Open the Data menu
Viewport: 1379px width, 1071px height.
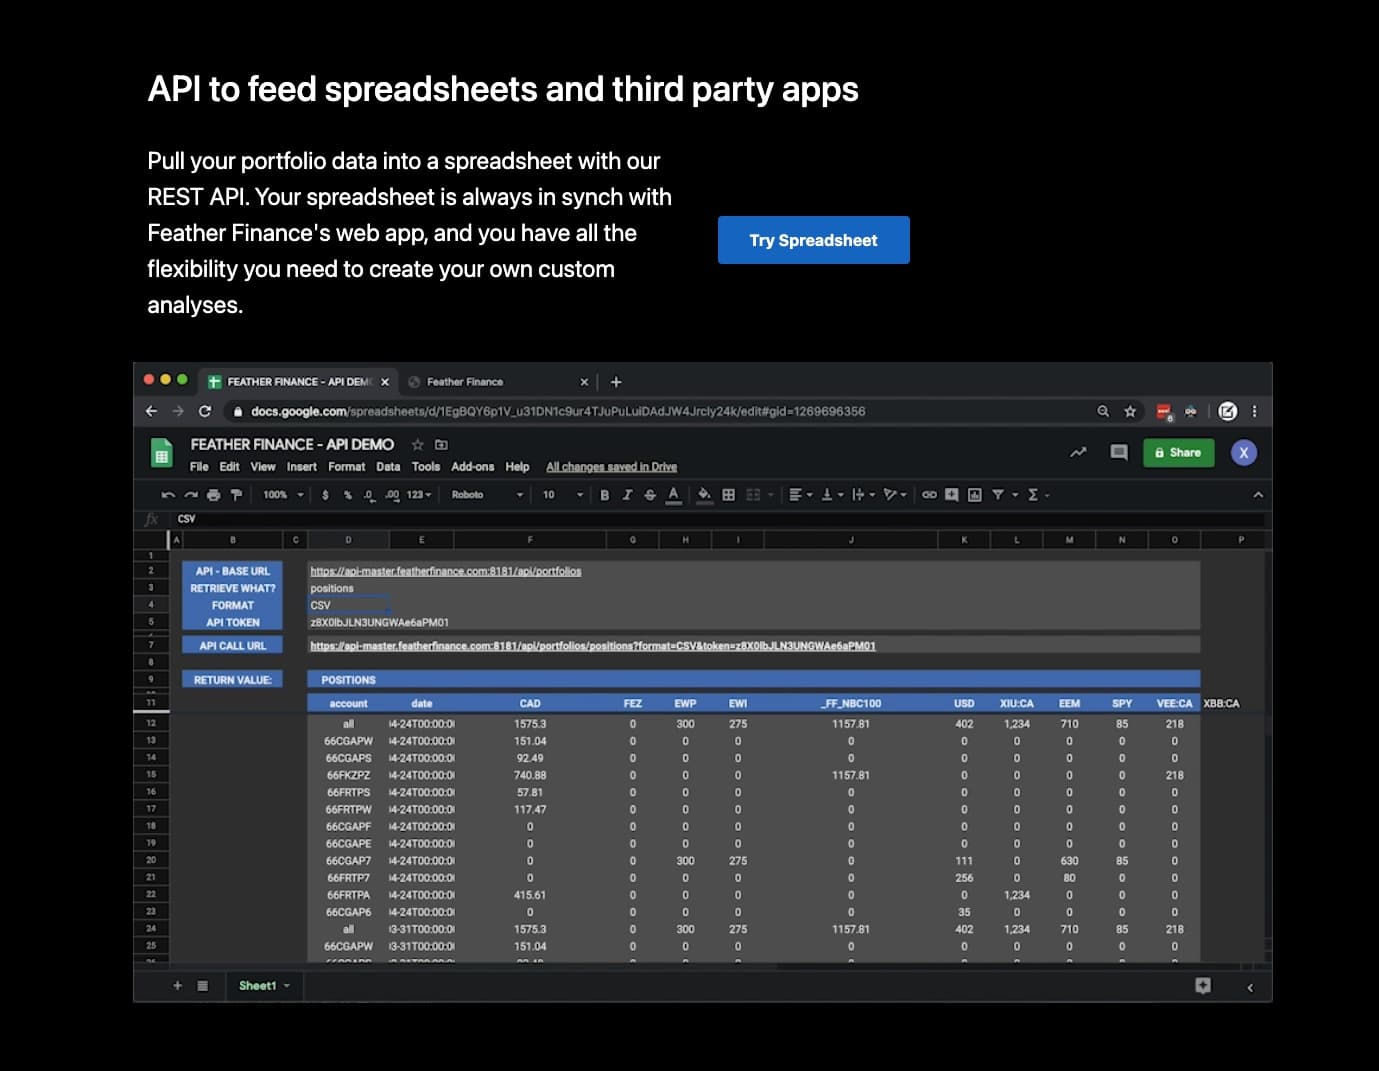[388, 467]
